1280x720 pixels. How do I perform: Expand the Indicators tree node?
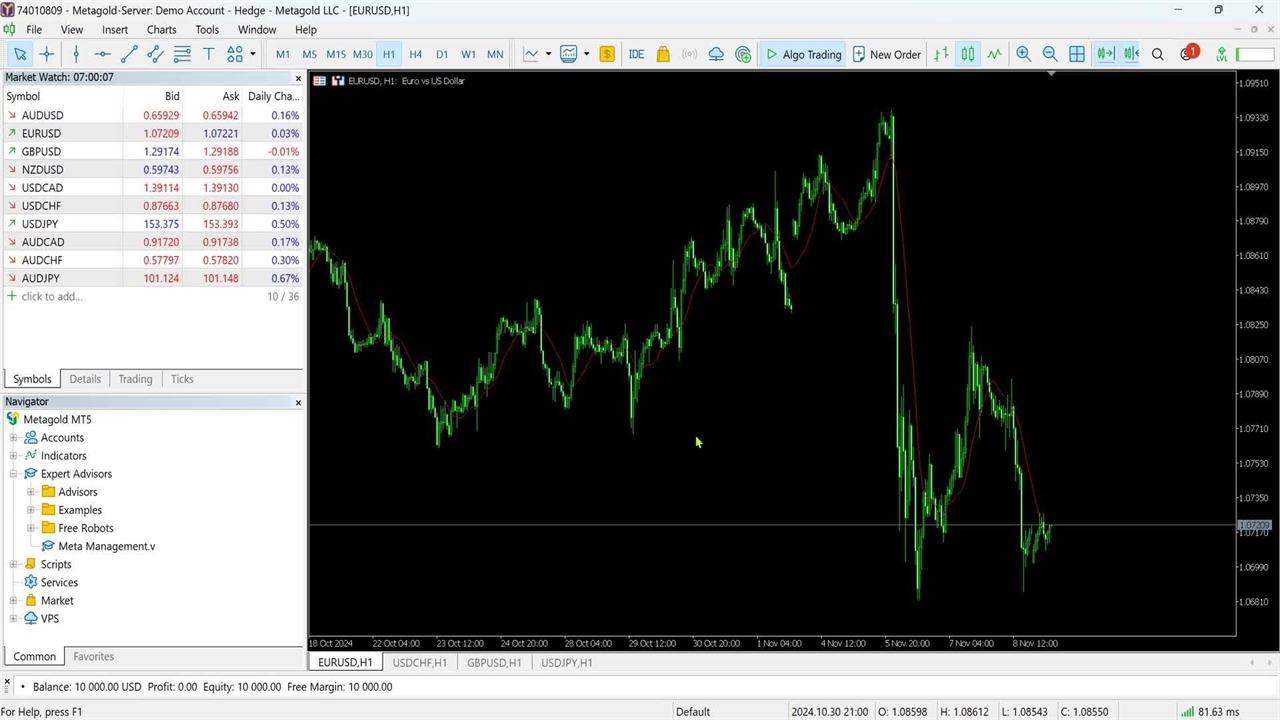point(14,456)
